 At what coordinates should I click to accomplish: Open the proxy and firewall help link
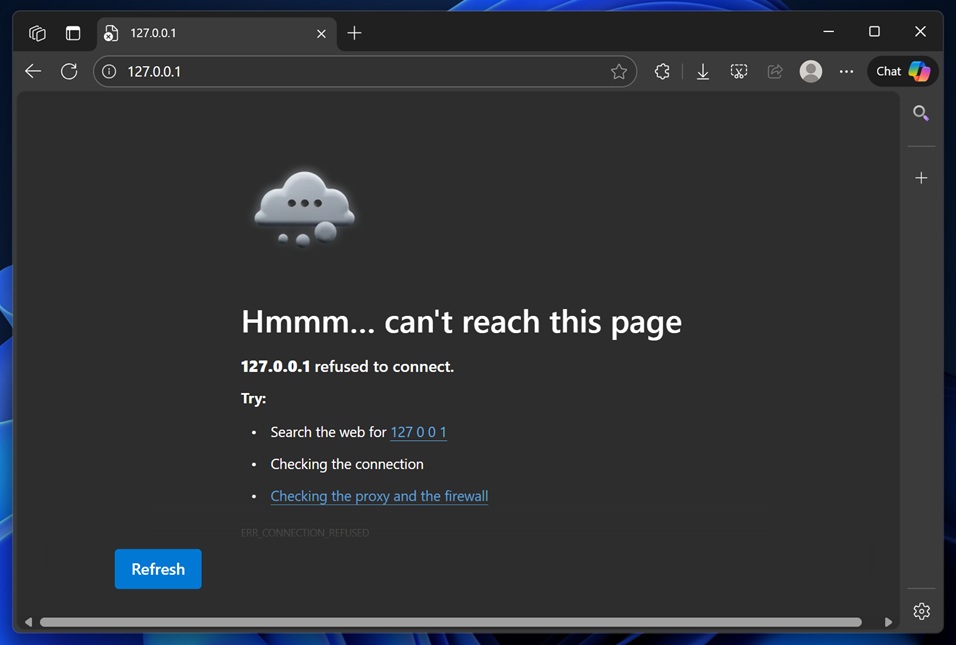pos(379,496)
